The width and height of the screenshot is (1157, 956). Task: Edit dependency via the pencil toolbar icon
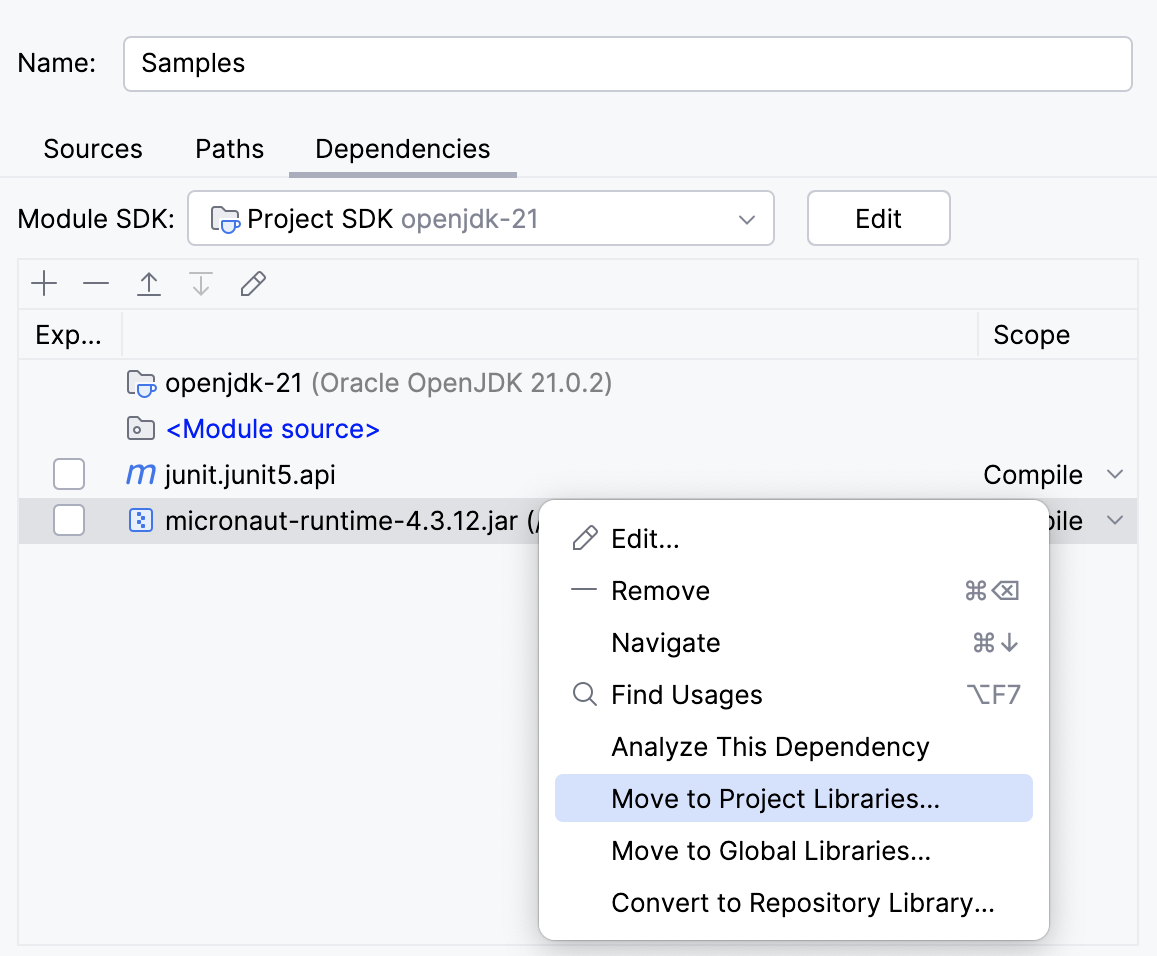(x=252, y=284)
